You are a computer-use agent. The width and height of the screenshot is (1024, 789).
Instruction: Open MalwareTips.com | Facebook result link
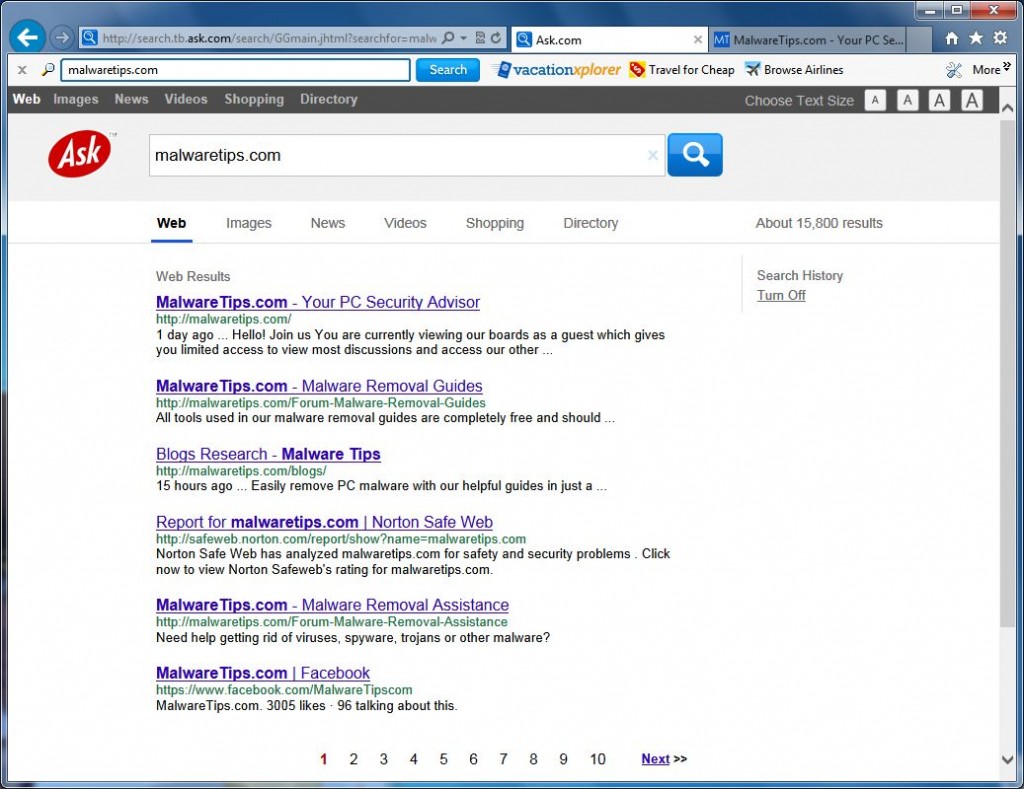point(263,673)
